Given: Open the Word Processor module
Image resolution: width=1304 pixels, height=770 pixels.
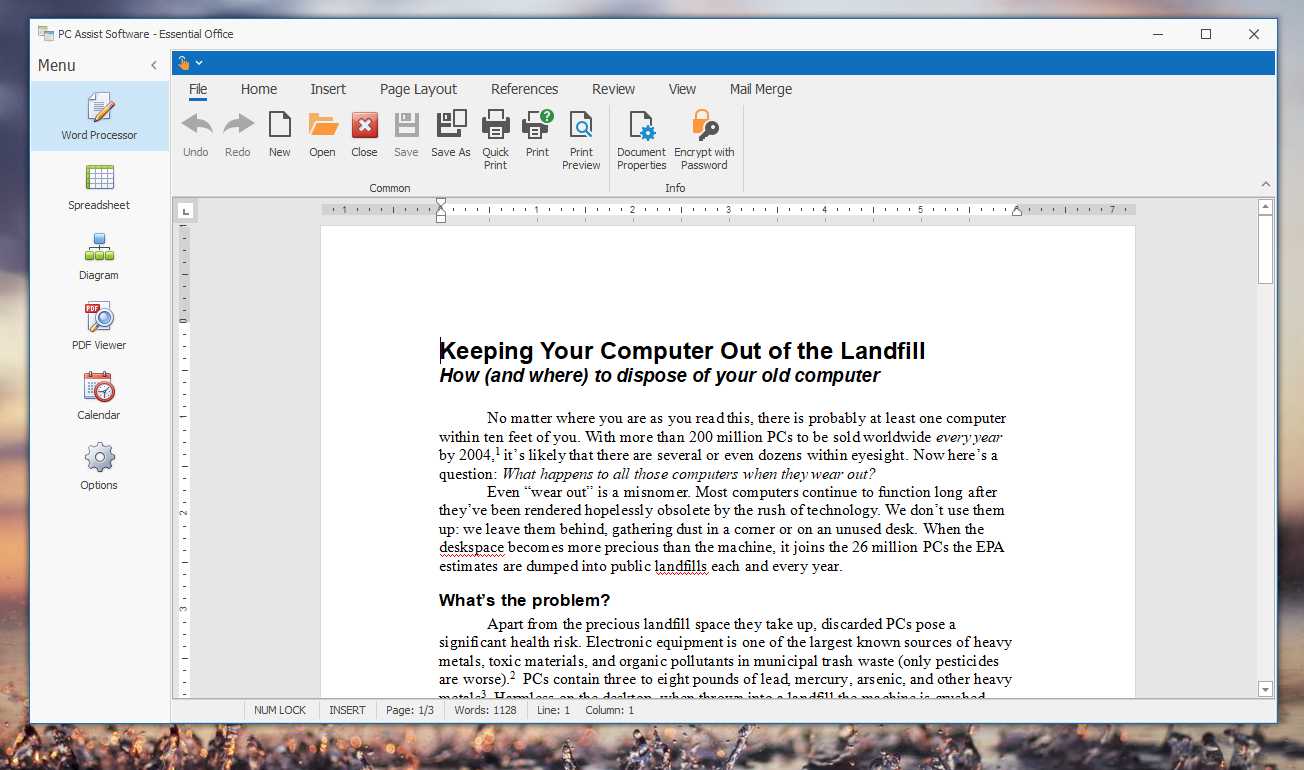Looking at the screenshot, I should click(99, 116).
